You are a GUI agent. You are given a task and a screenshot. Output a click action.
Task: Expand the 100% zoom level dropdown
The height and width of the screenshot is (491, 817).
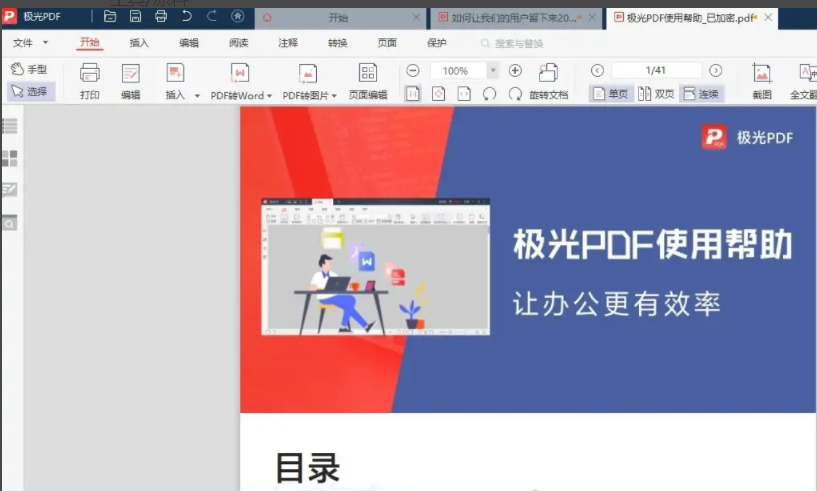493,70
